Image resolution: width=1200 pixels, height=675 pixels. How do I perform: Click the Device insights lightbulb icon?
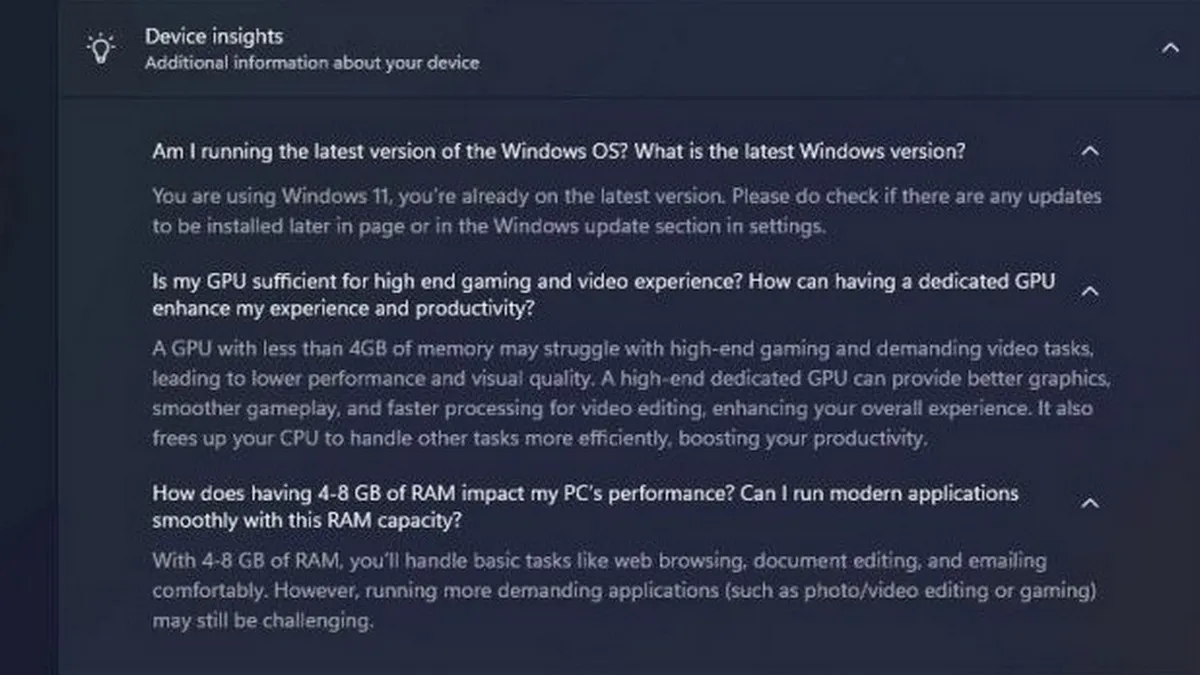click(100, 48)
